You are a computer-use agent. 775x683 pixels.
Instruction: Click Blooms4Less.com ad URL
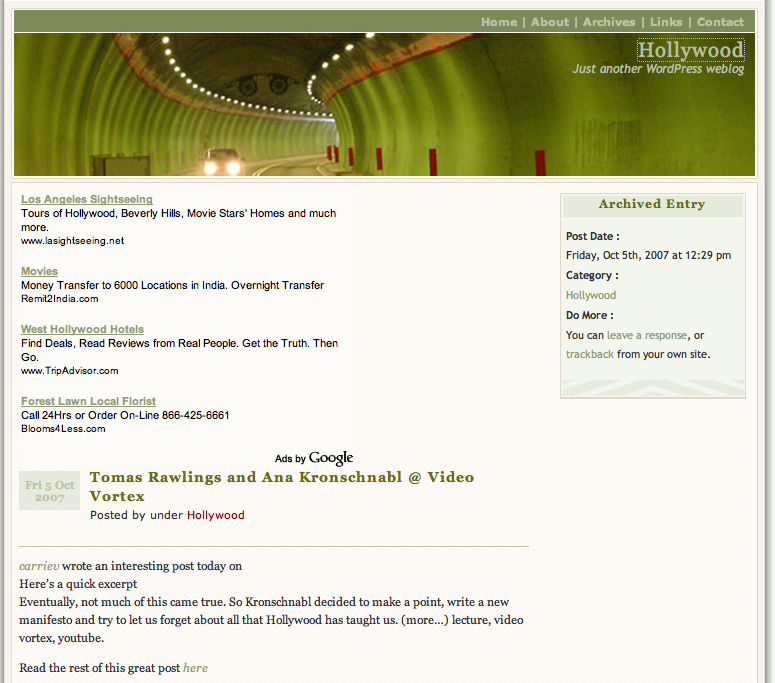tap(63, 428)
